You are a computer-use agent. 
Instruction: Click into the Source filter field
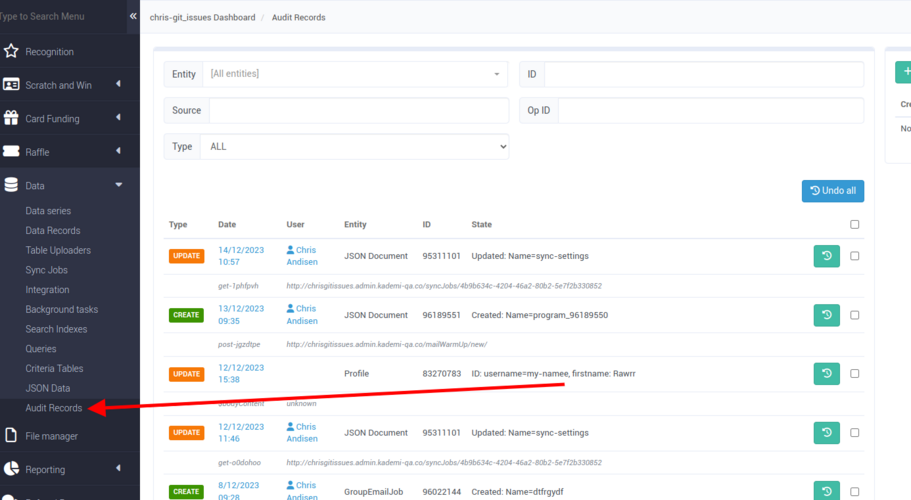(358, 110)
